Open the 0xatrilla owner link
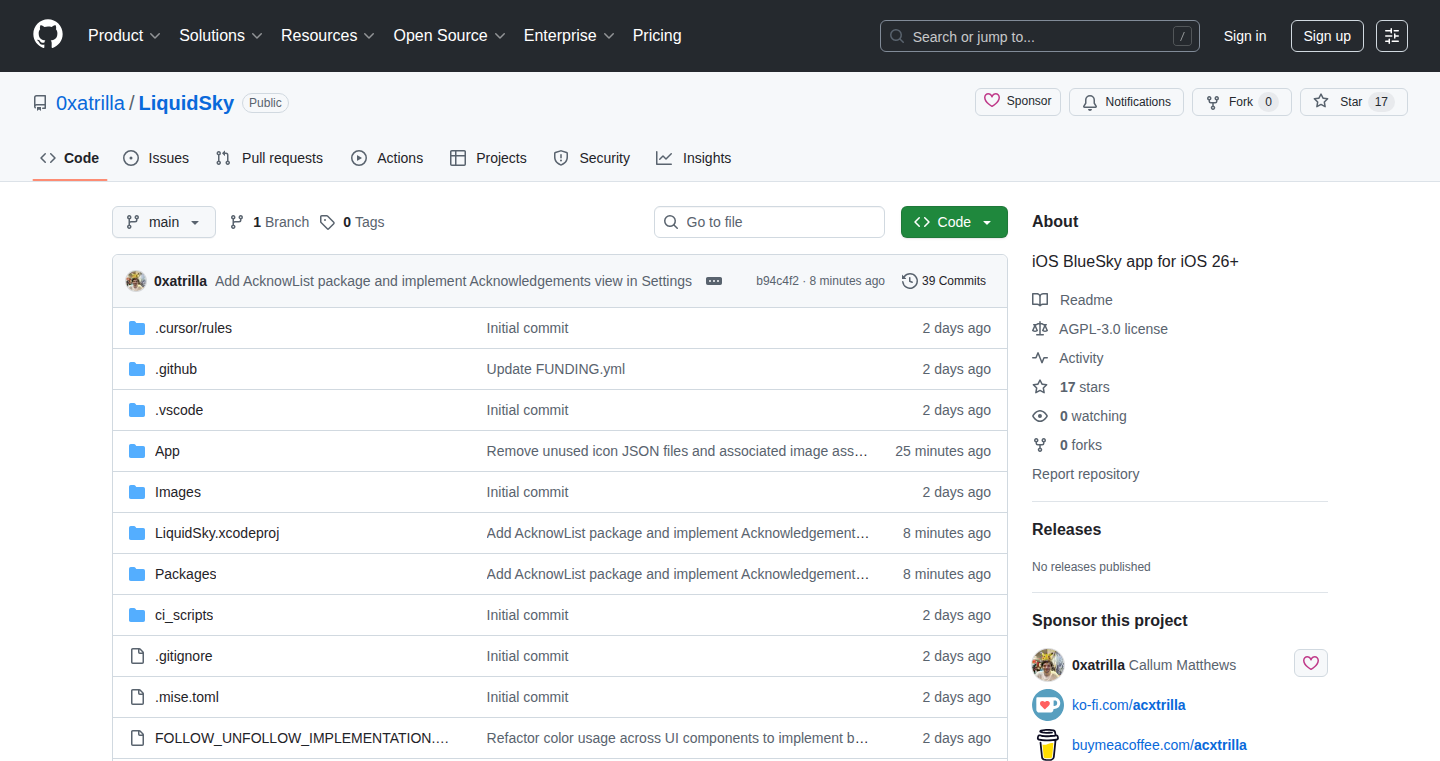This screenshot has height=761, width=1440. [91, 103]
